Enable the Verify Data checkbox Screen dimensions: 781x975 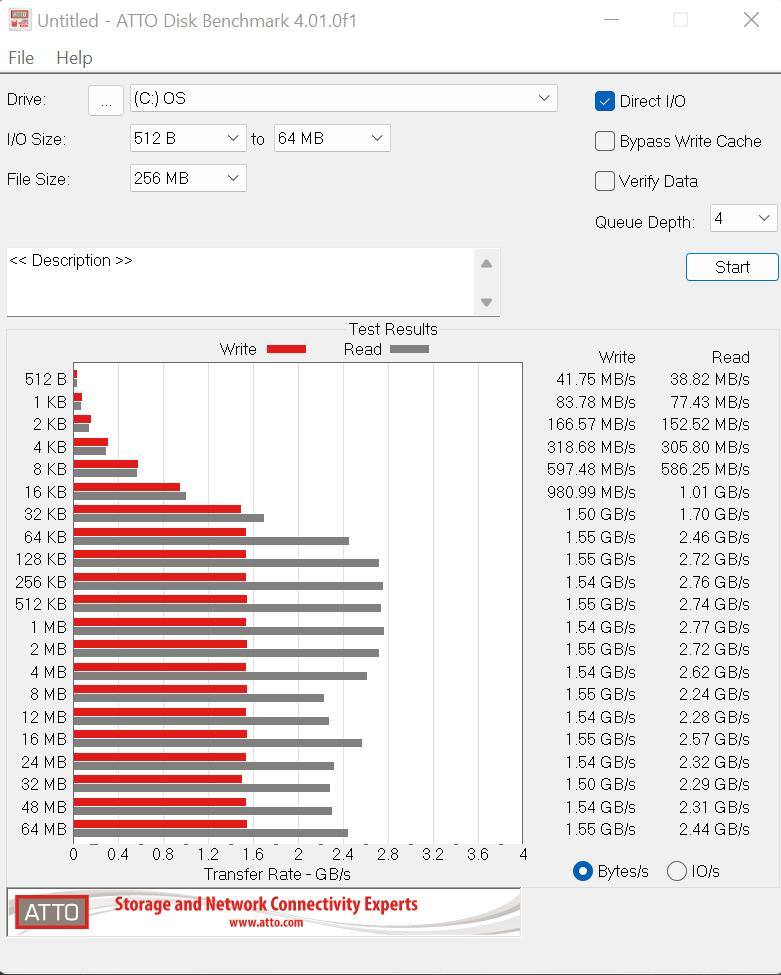(605, 181)
